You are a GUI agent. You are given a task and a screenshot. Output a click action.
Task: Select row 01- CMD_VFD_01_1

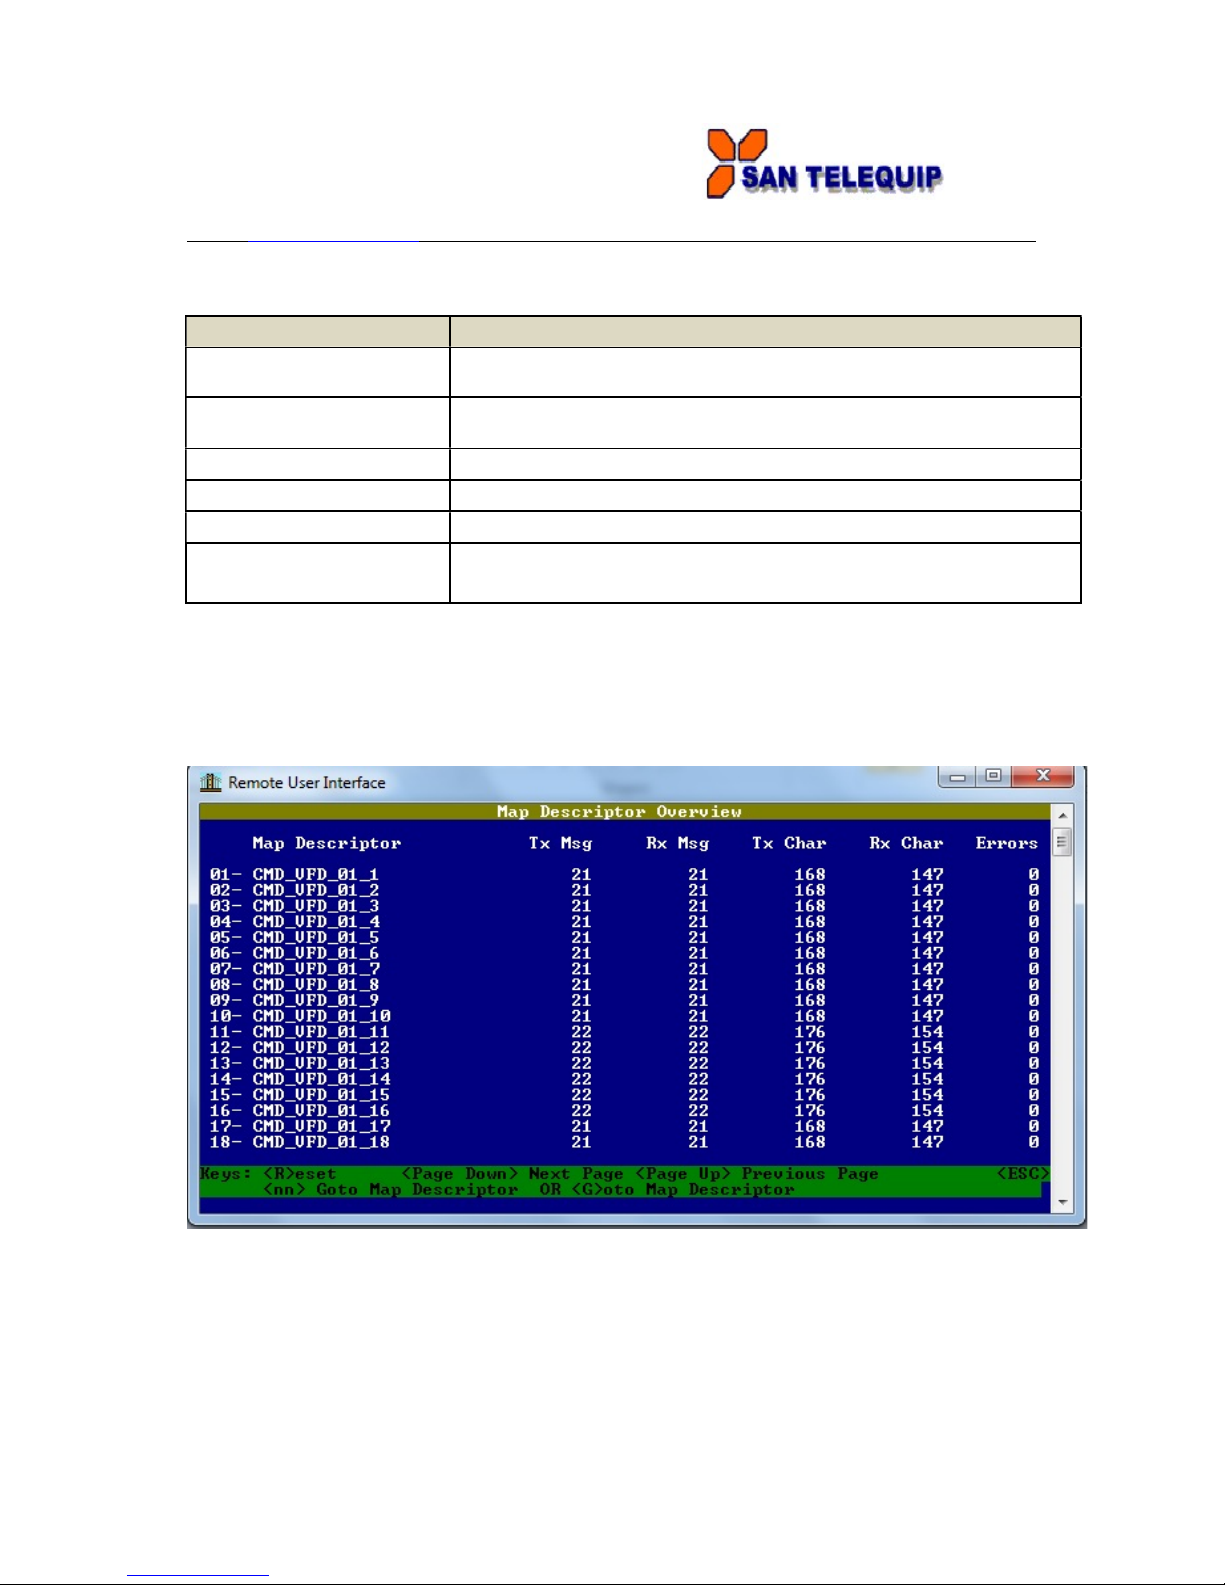pyautogui.click(x=624, y=874)
